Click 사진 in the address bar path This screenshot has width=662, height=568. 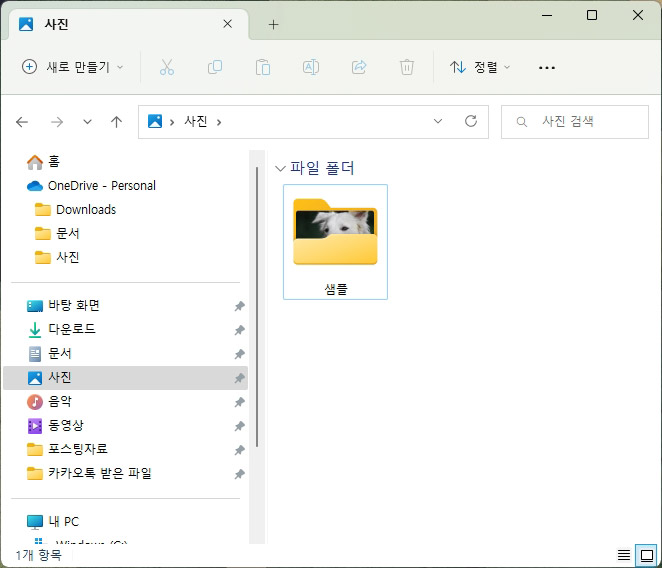[195, 122]
